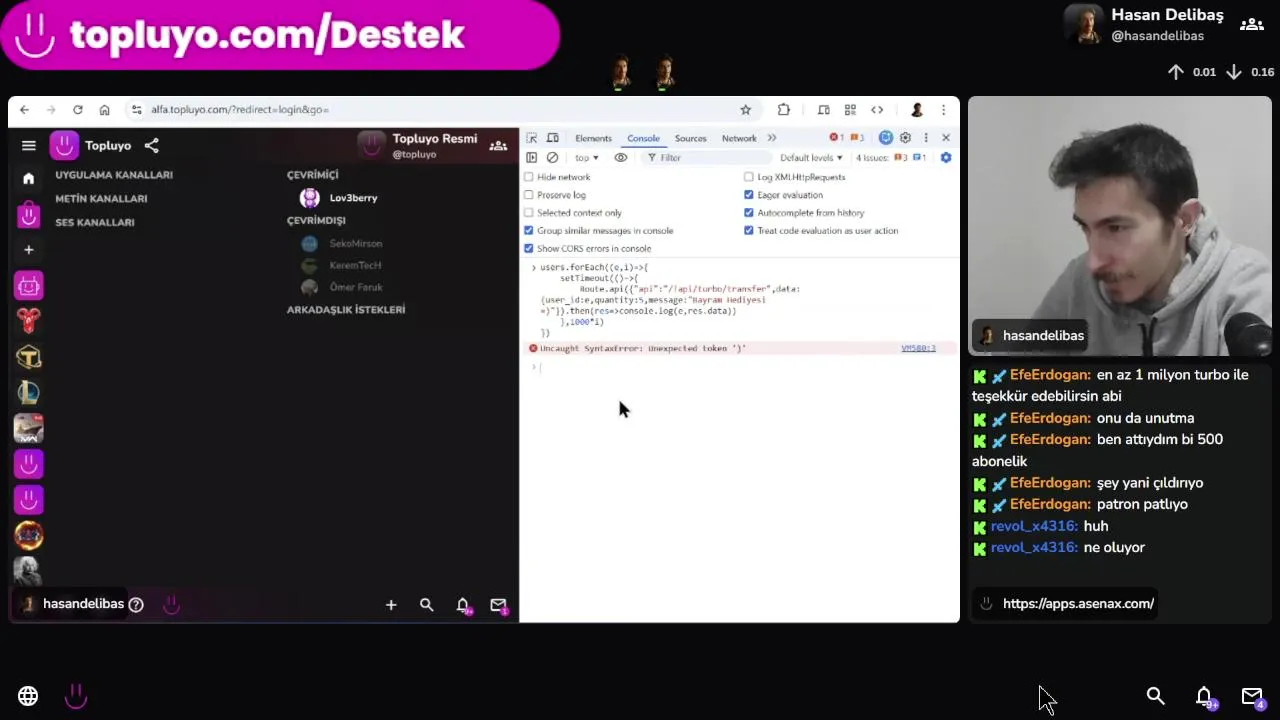Image resolution: width=1280 pixels, height=720 pixels.
Task: Switch to the Console tab
Action: tap(643, 138)
